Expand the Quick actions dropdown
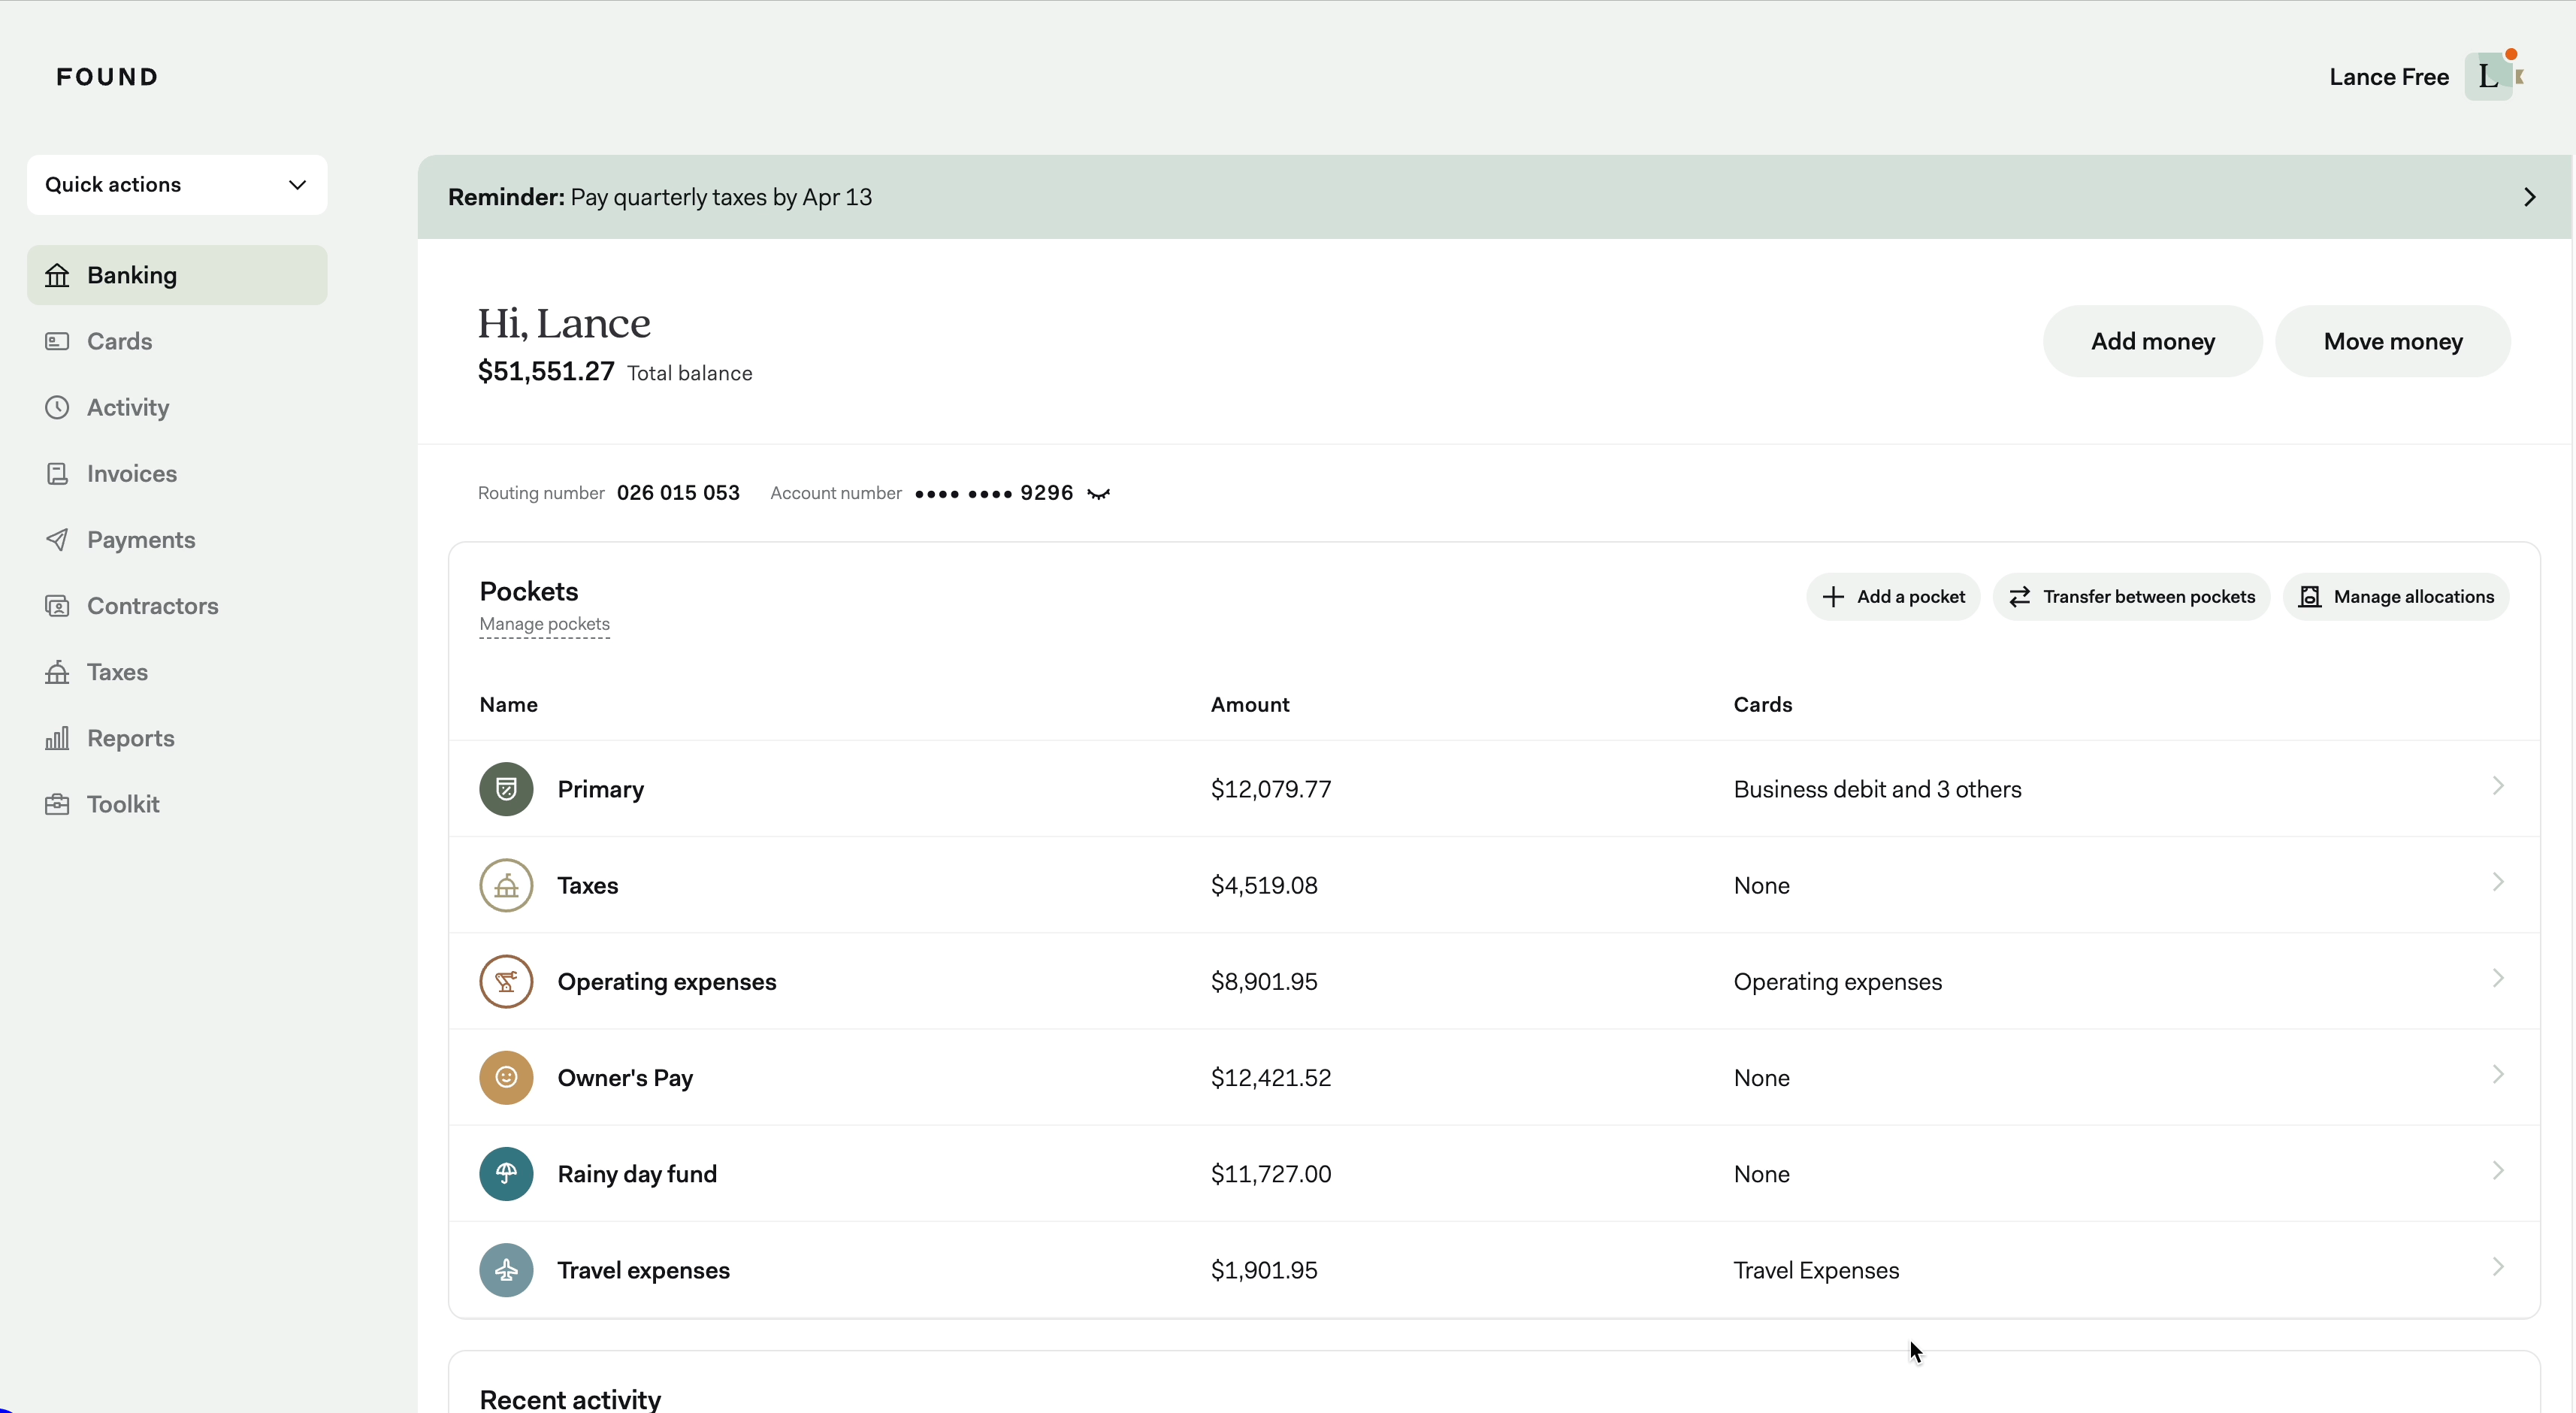2576x1413 pixels. 177,185
